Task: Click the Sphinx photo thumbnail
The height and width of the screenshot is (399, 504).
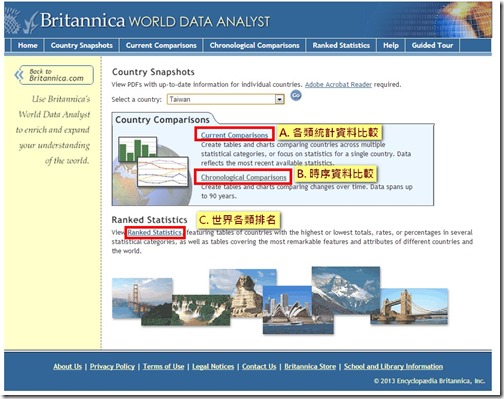Action: pyautogui.click(x=243, y=293)
